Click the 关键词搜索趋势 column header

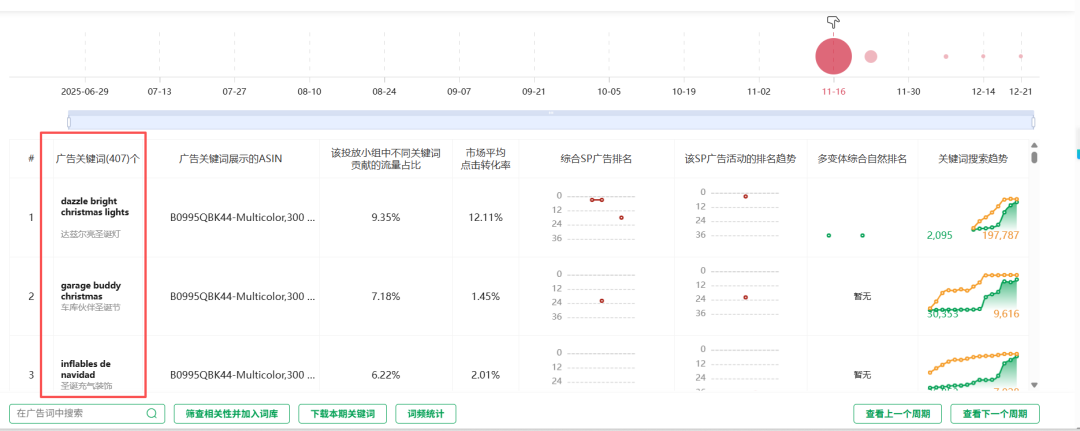point(973,158)
